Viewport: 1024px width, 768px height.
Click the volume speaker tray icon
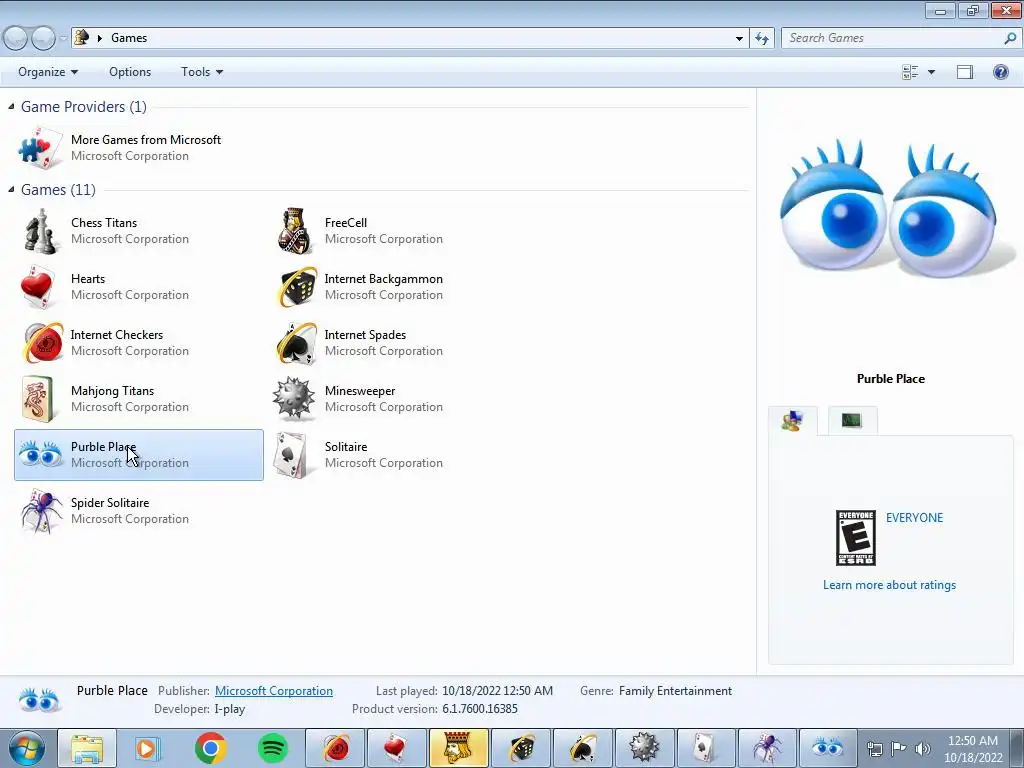923,748
